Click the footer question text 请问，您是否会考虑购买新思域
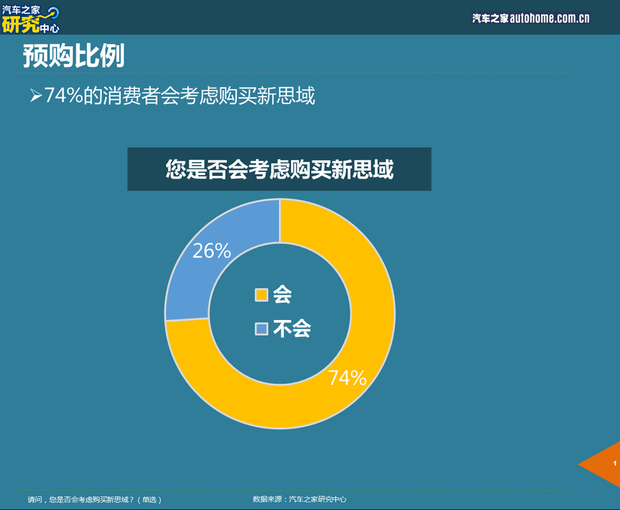620x510 pixels. click(x=94, y=499)
